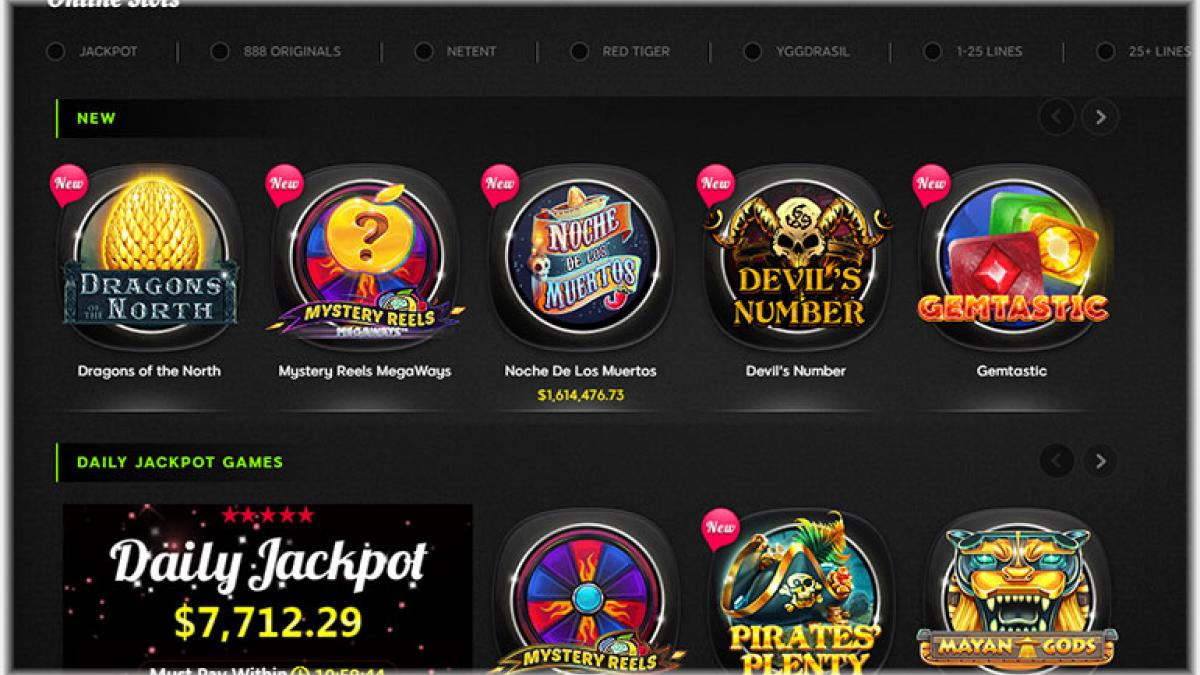Image resolution: width=1200 pixels, height=675 pixels.
Task: Launch the Devil's Number slot icon
Action: (x=797, y=256)
